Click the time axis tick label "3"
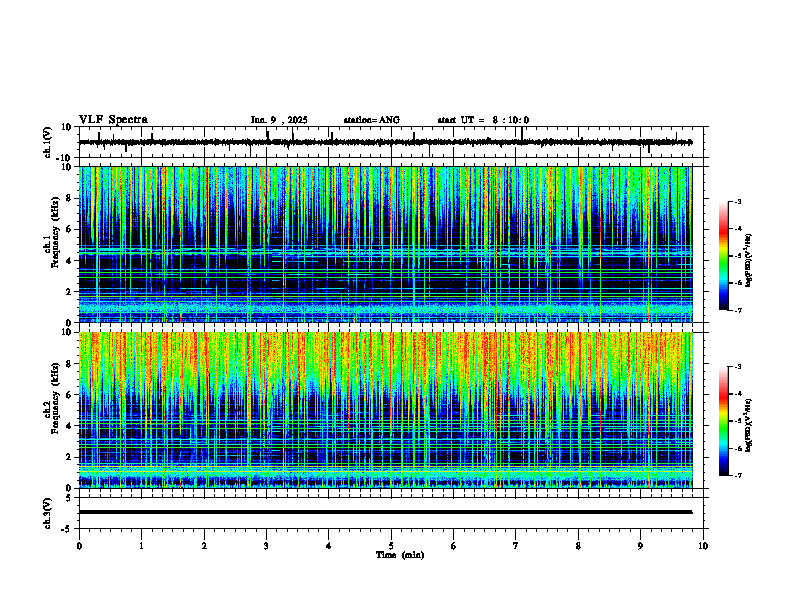This screenshot has width=792, height=612. point(266,546)
